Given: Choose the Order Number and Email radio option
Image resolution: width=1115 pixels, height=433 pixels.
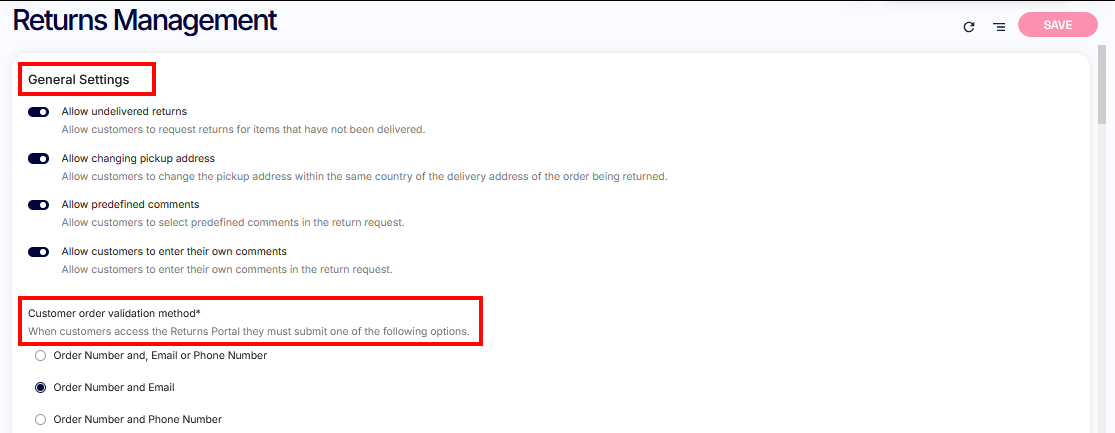Looking at the screenshot, I should click(41, 387).
